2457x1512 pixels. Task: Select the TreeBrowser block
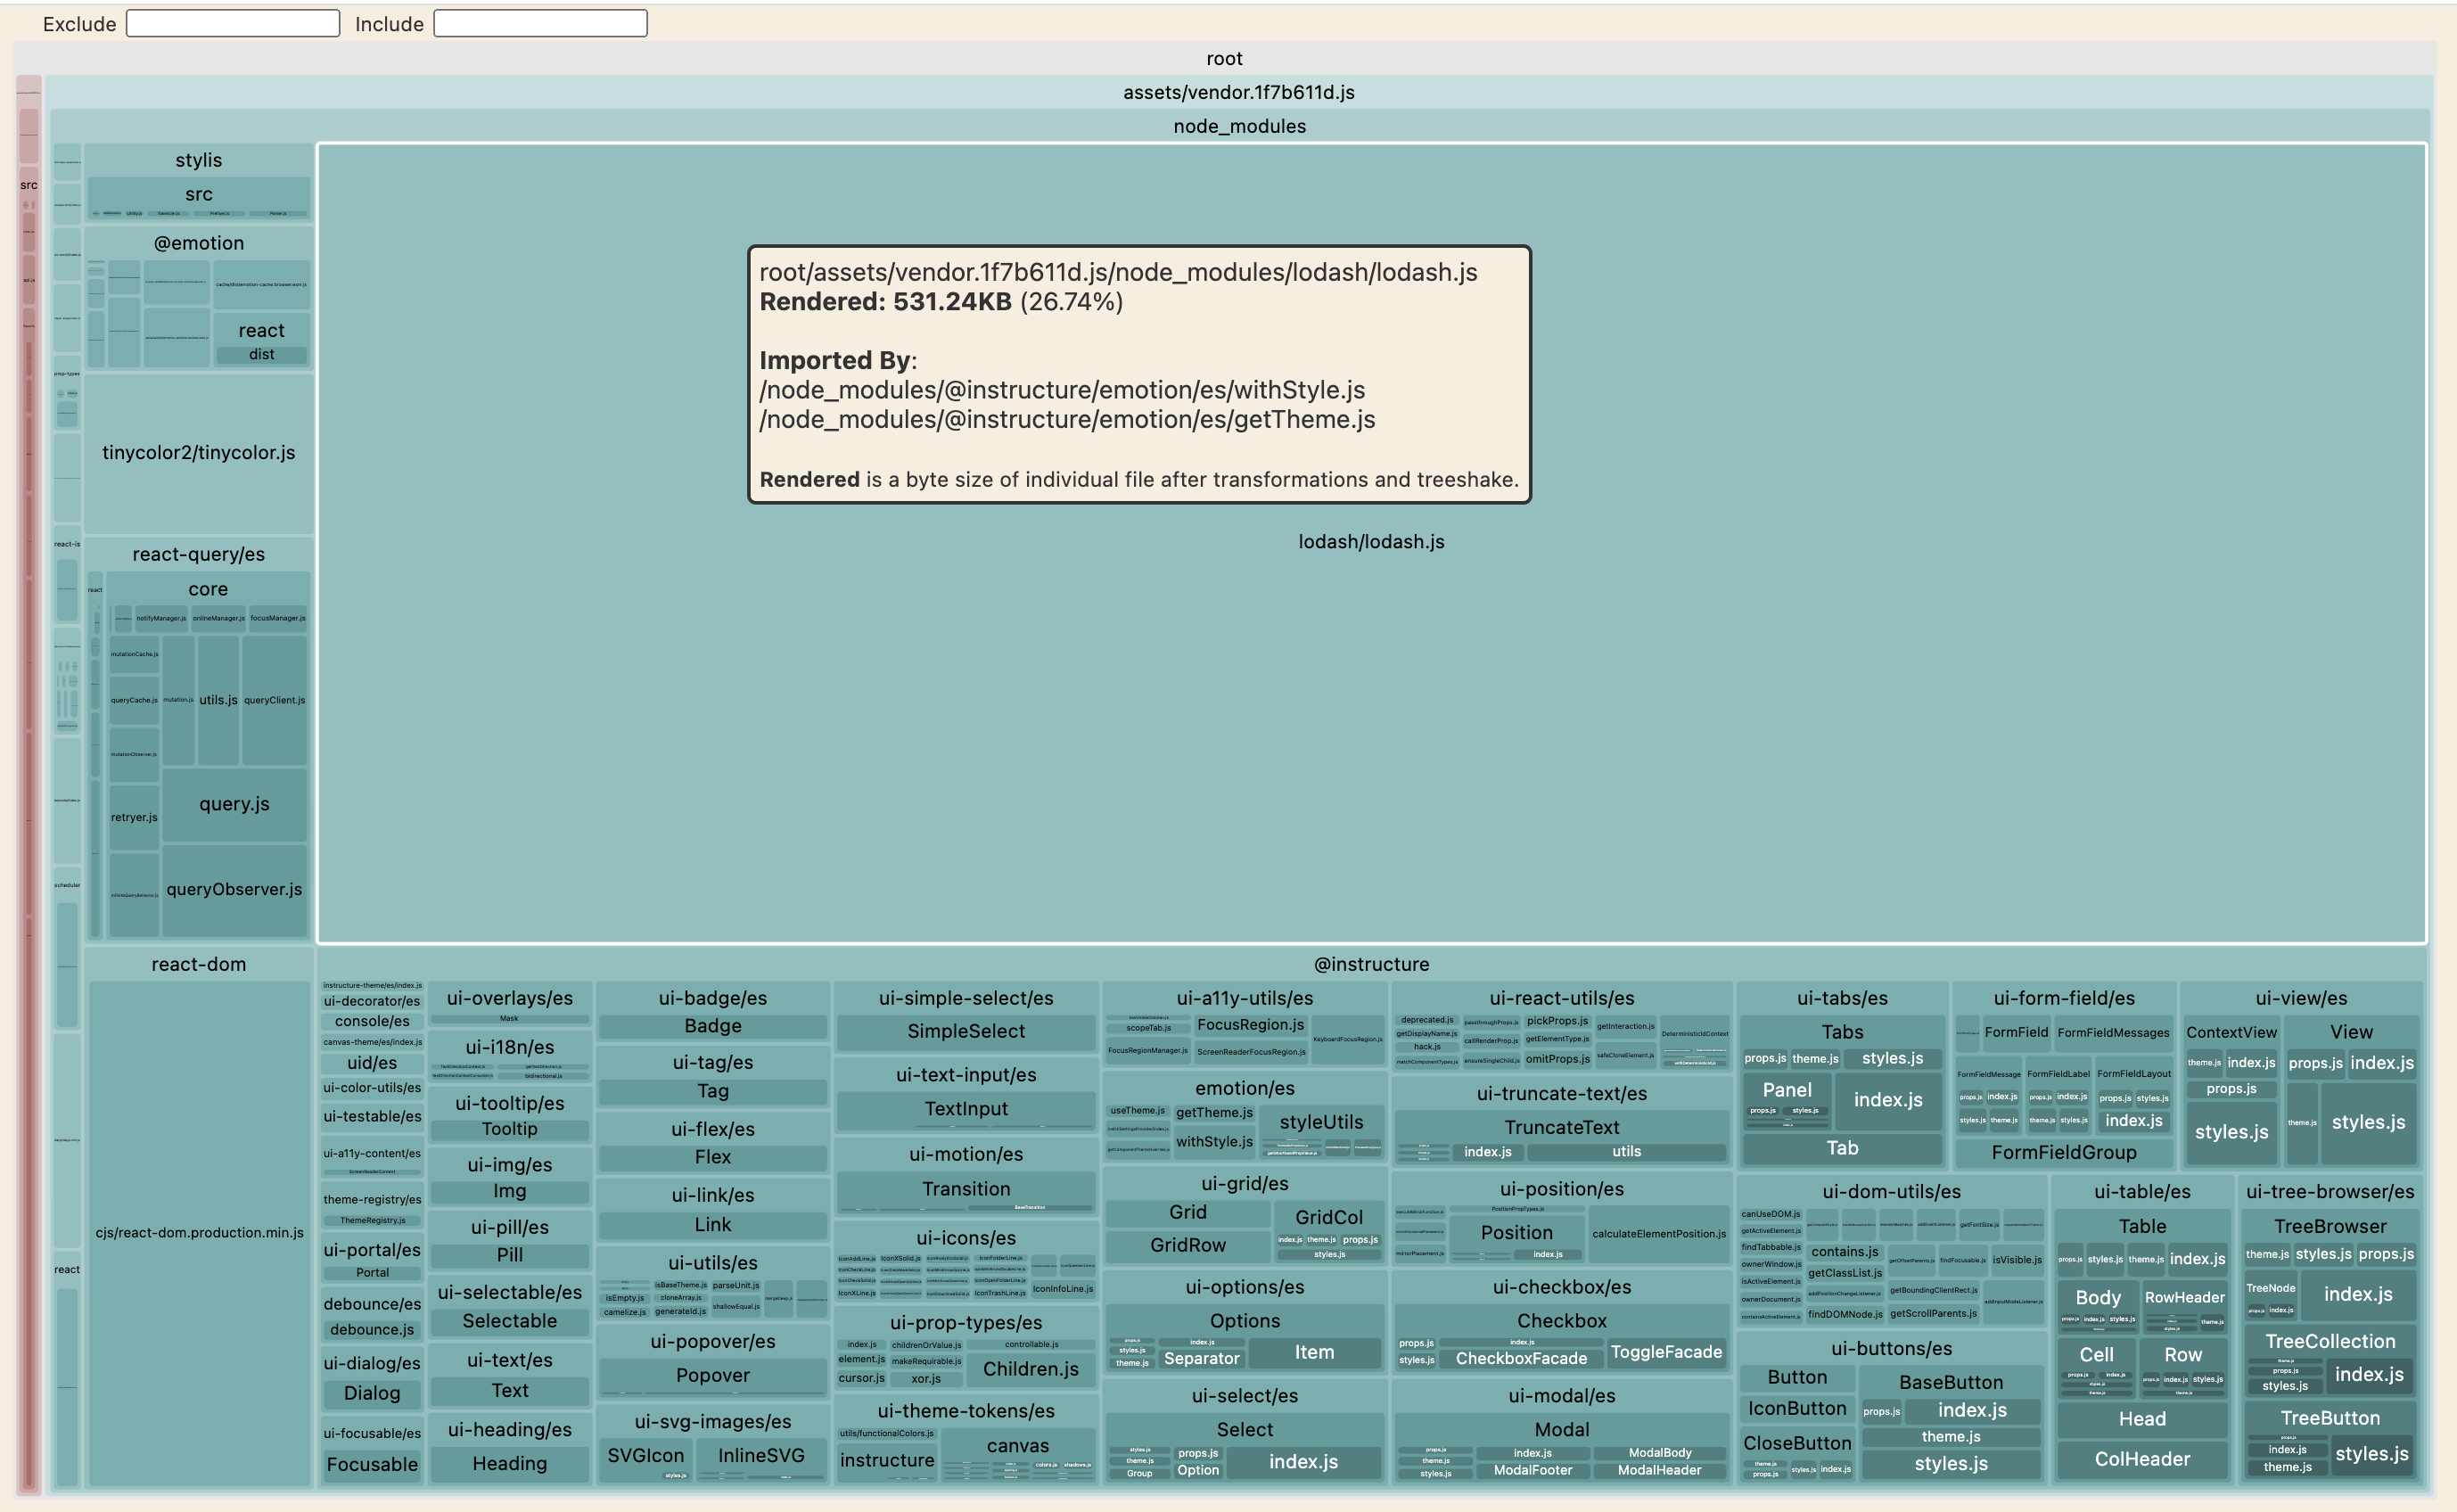(x=2330, y=1226)
